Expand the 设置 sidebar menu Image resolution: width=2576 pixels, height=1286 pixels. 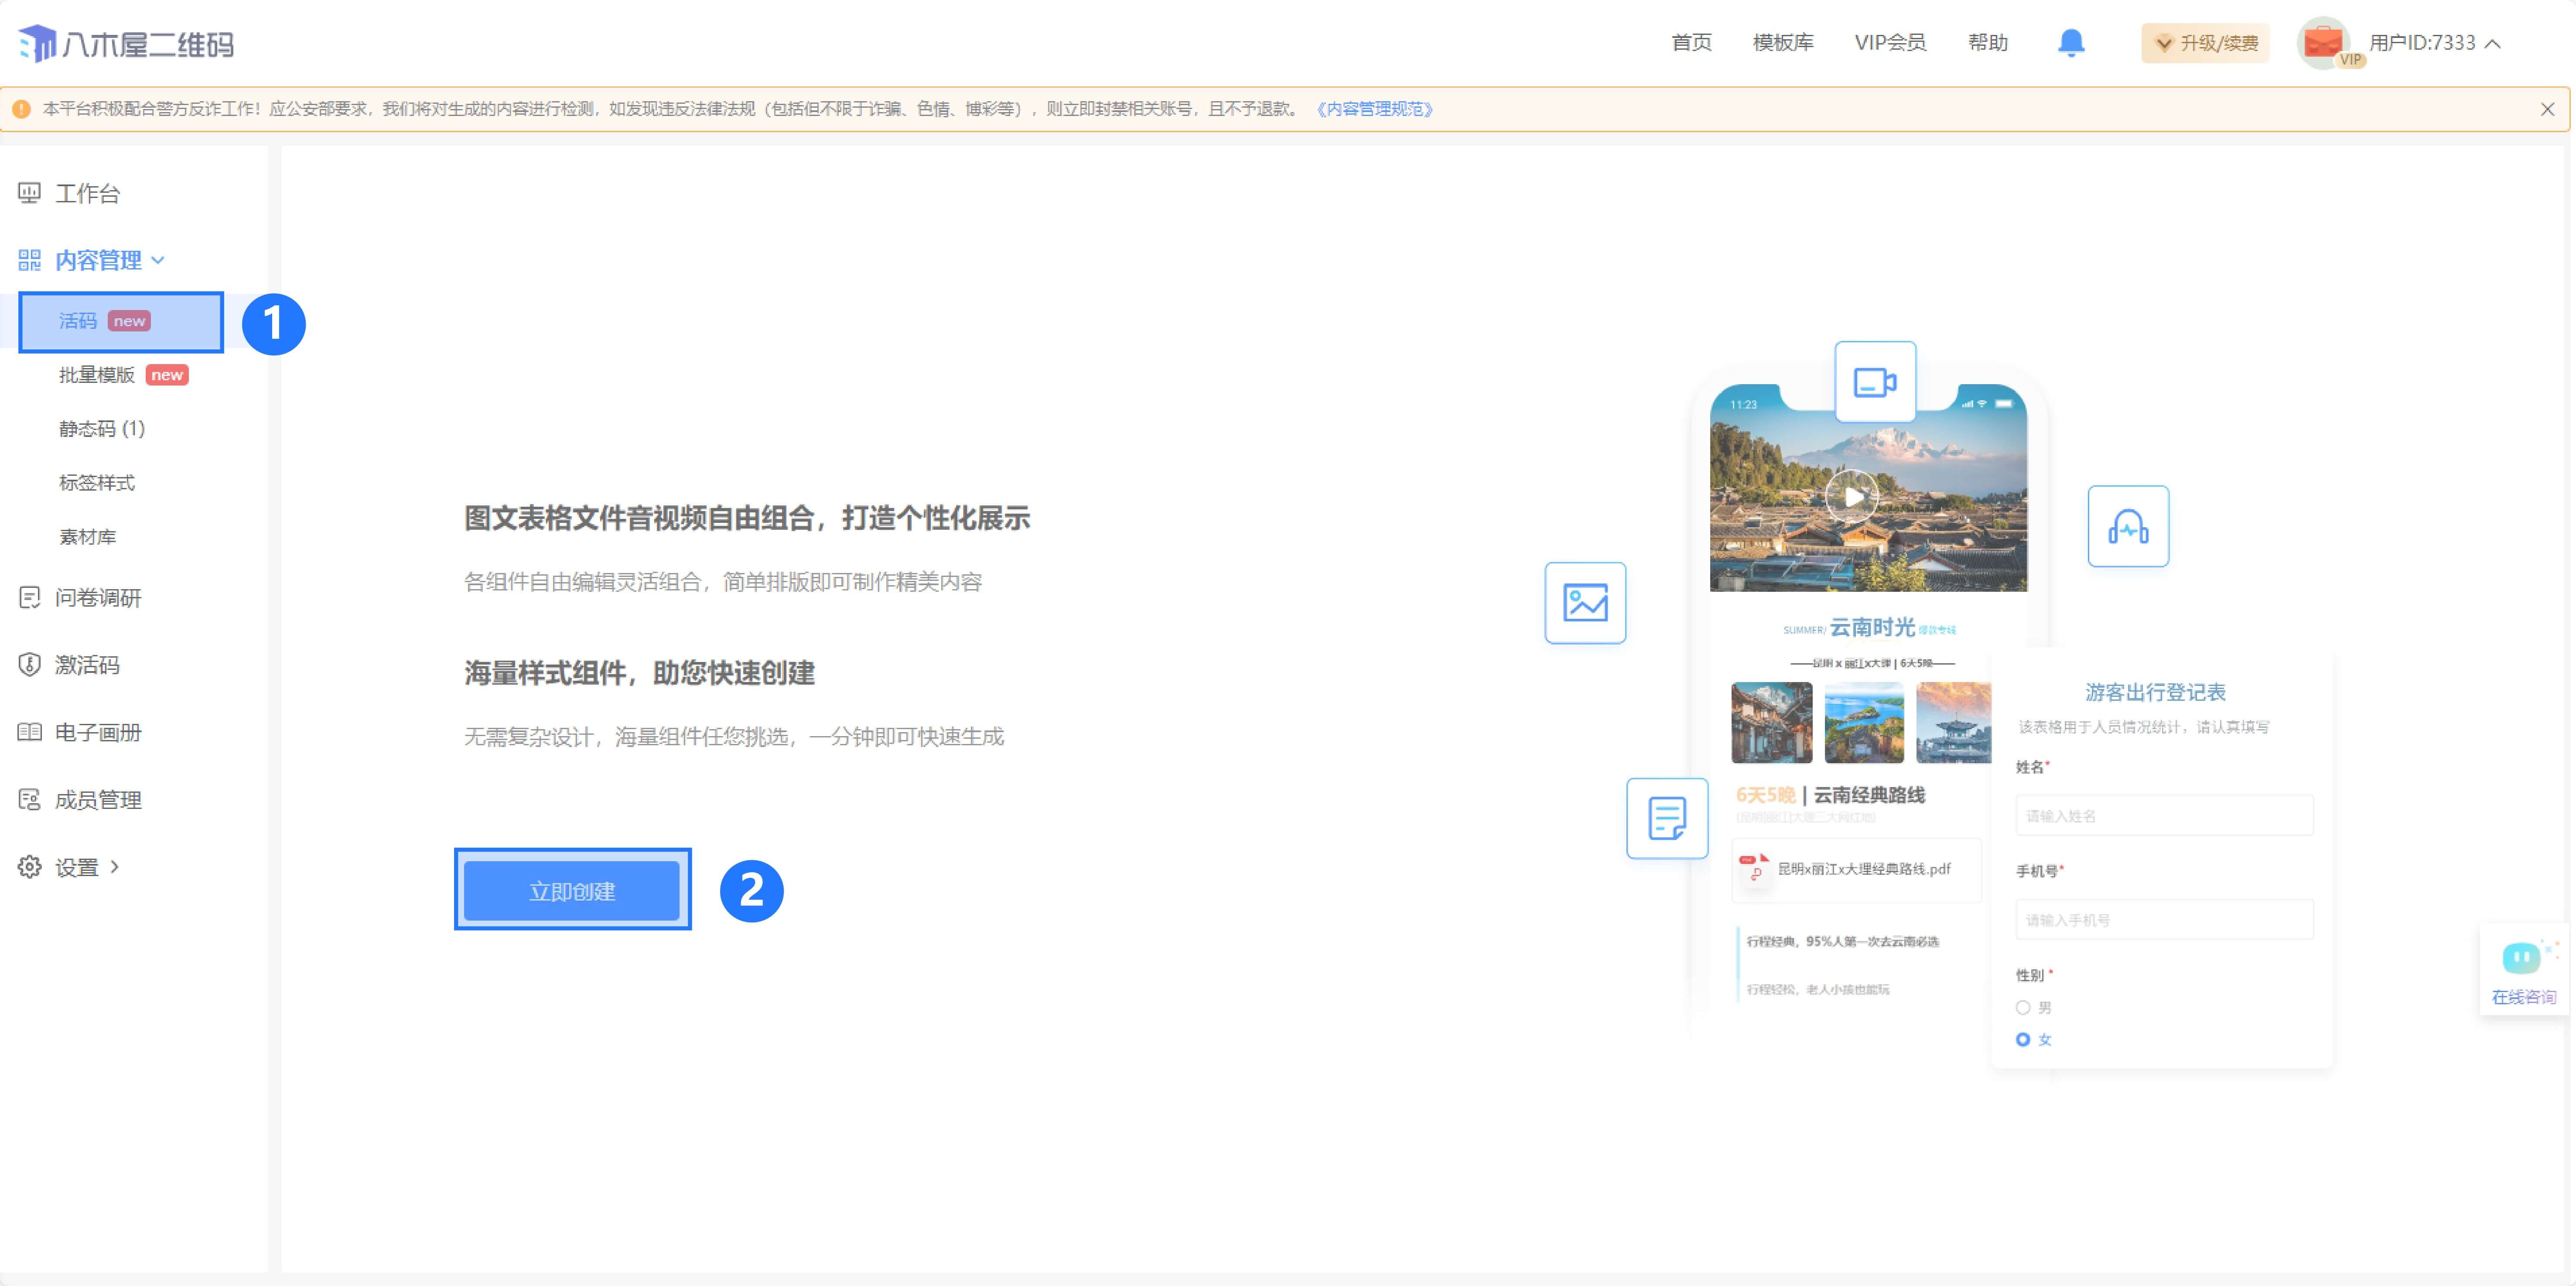point(77,867)
